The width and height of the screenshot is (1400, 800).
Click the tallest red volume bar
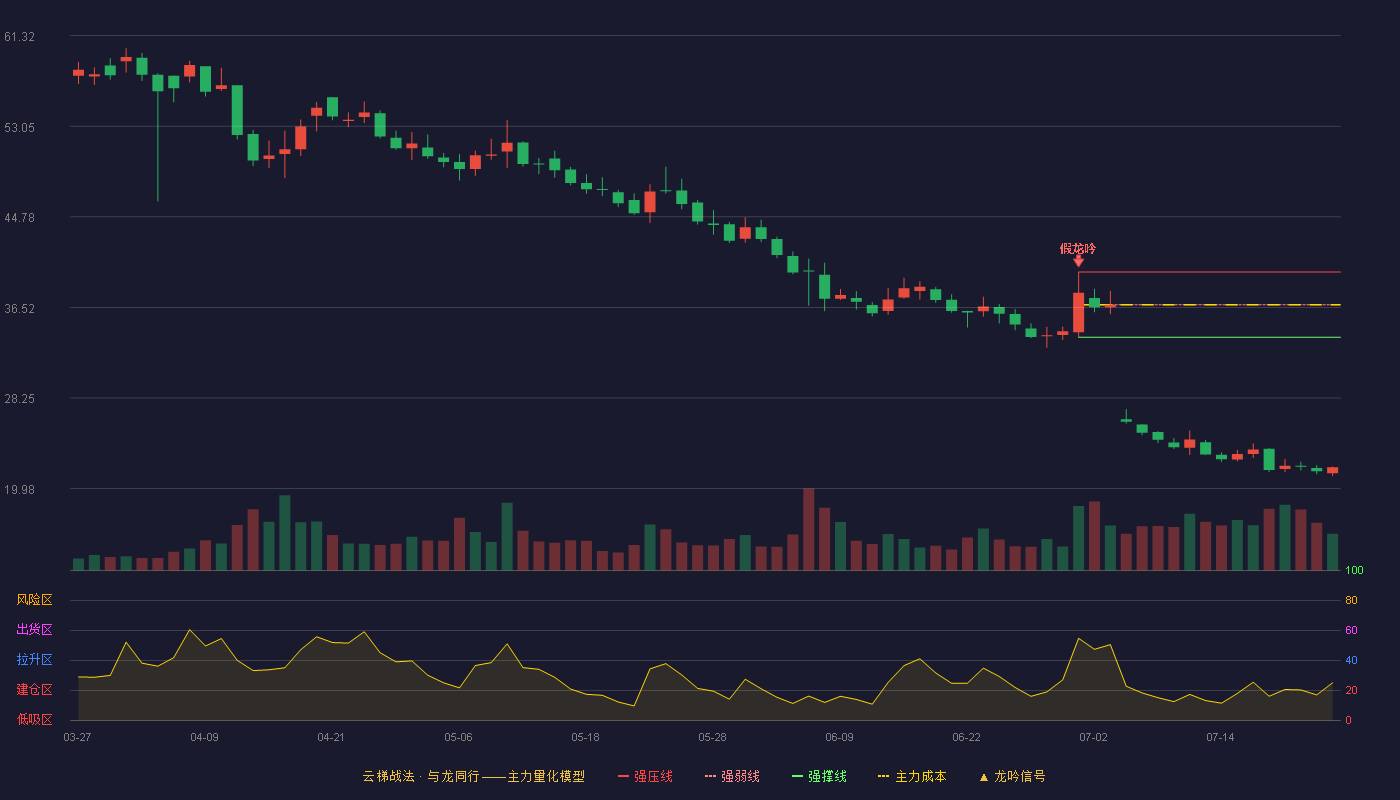pos(808,529)
